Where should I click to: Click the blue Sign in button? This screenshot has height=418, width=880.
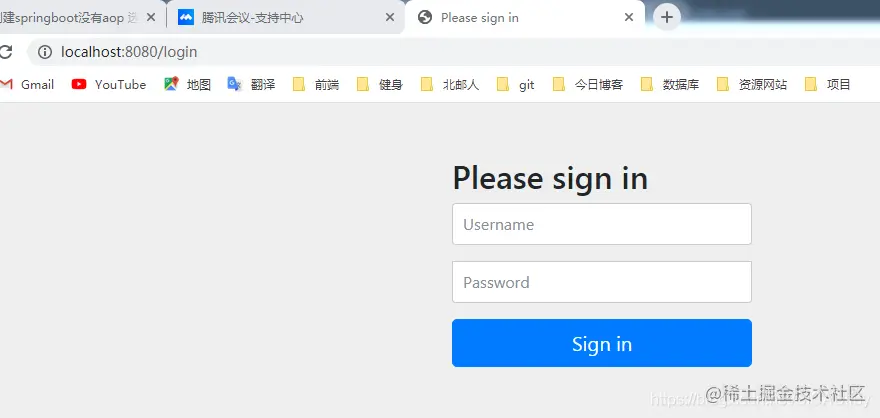pyautogui.click(x=602, y=343)
